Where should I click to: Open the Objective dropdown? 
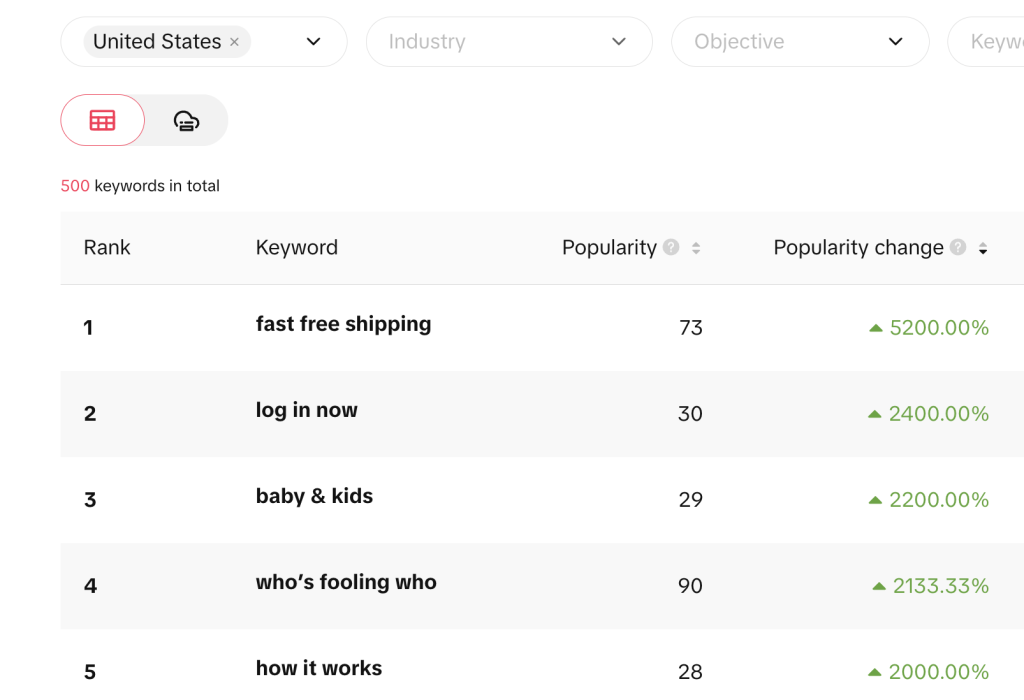pyautogui.click(x=800, y=42)
